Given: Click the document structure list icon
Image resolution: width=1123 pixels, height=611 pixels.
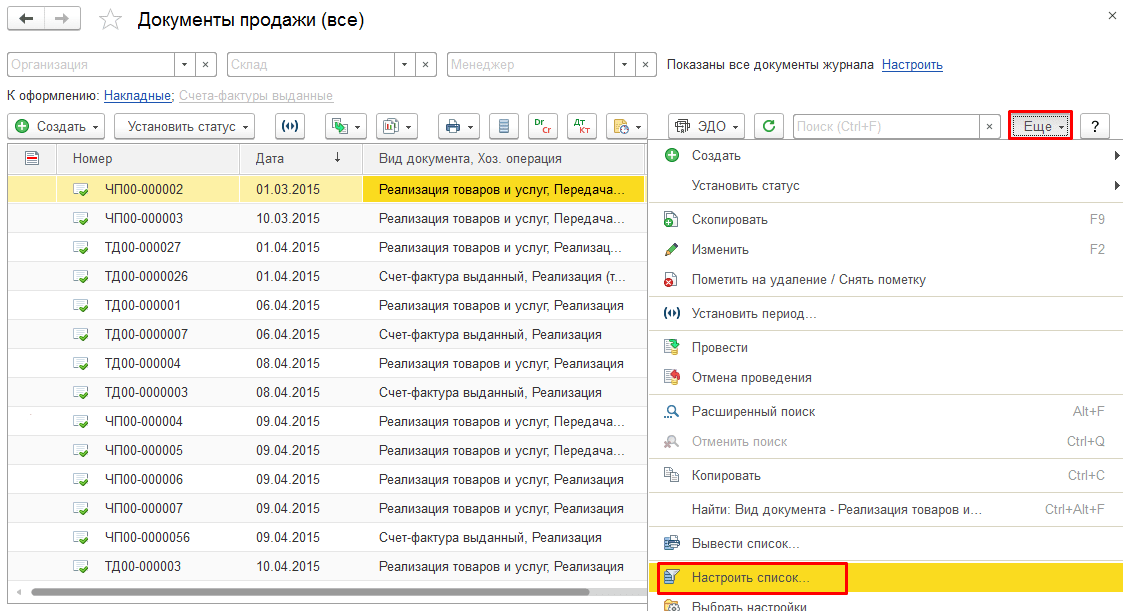Looking at the screenshot, I should (x=504, y=126).
